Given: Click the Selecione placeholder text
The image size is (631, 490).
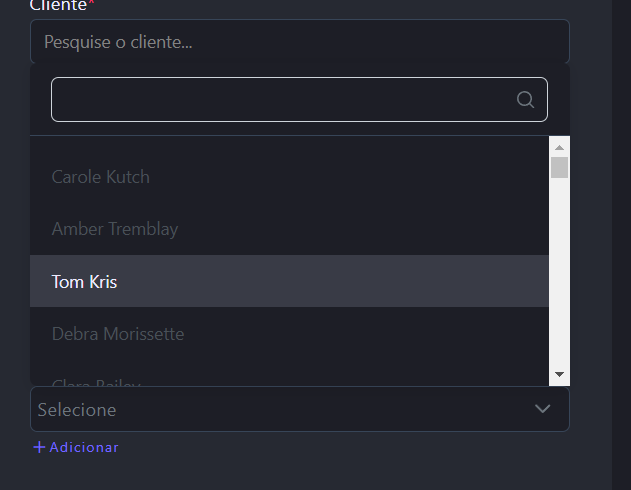Looking at the screenshot, I should point(77,410).
